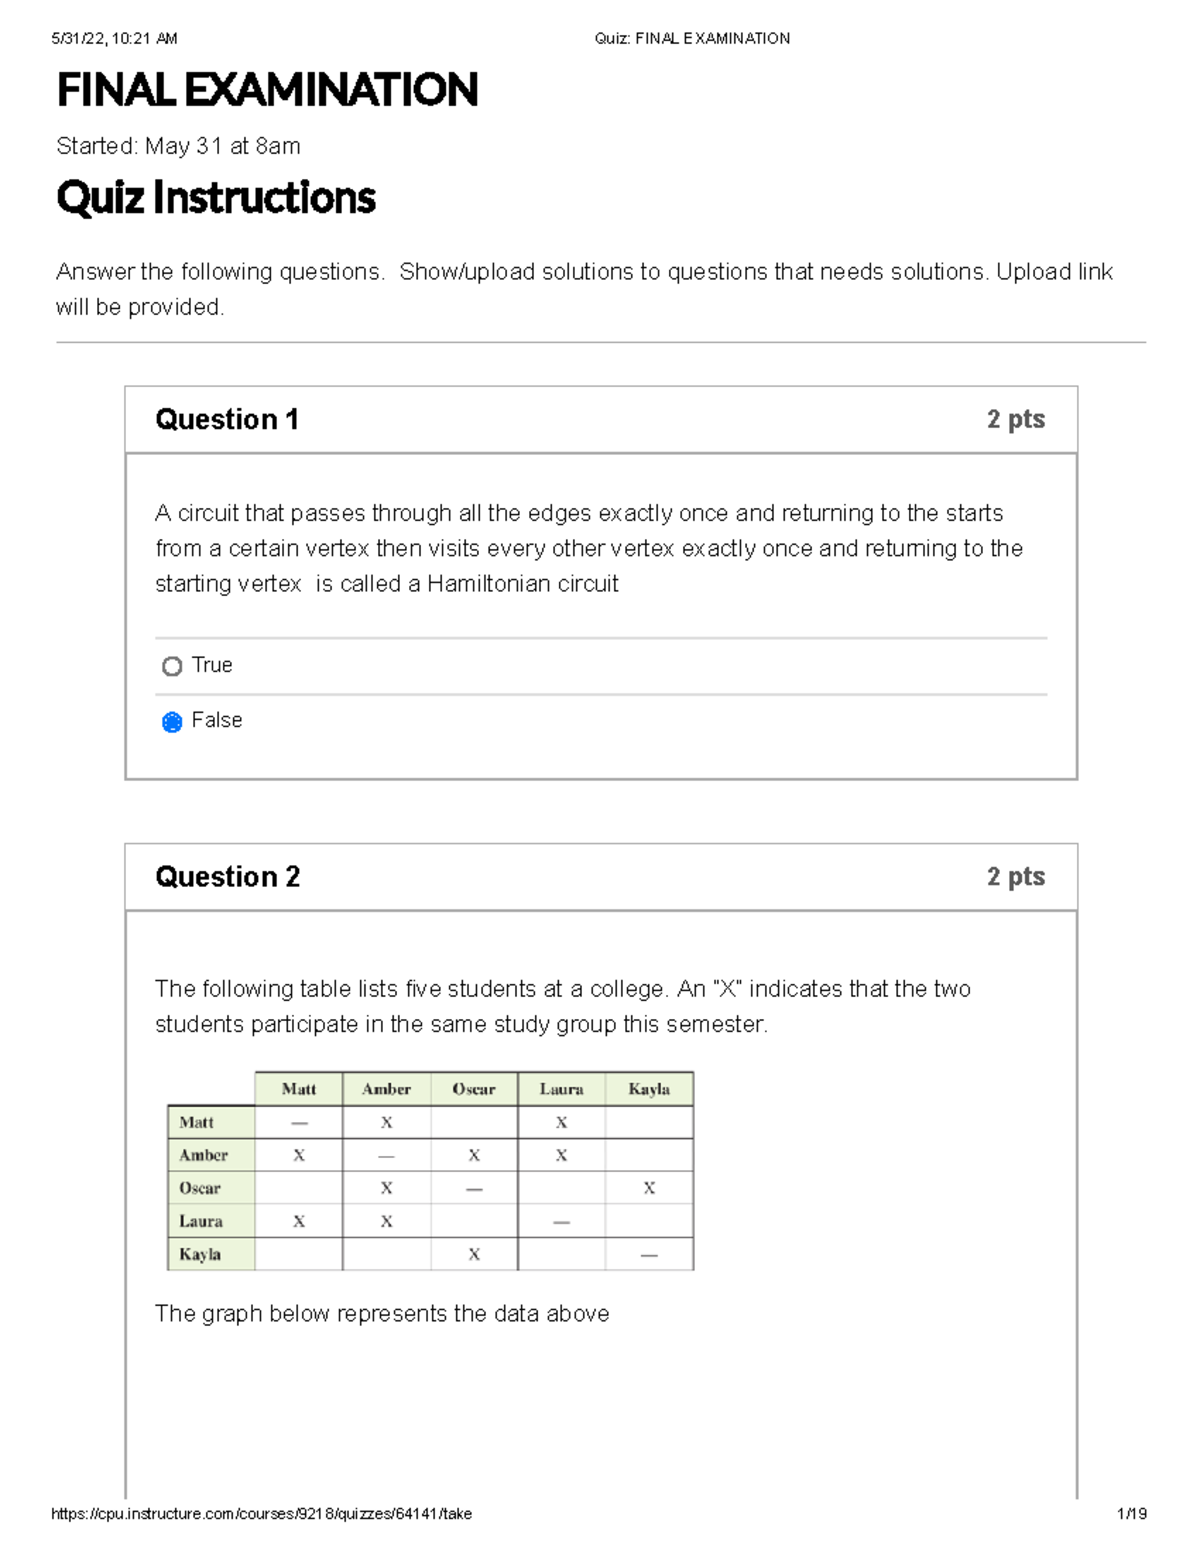Click the Oscar column header cell
Image resolution: width=1200 pixels, height=1553 pixels.
pyautogui.click(x=474, y=1089)
